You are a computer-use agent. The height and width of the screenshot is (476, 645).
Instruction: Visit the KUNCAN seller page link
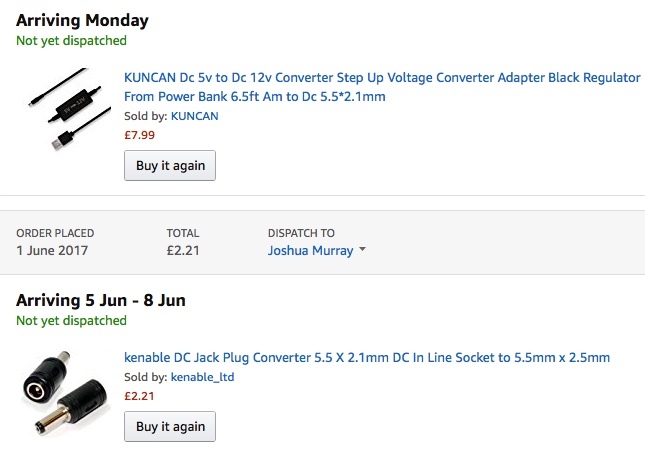coord(195,116)
